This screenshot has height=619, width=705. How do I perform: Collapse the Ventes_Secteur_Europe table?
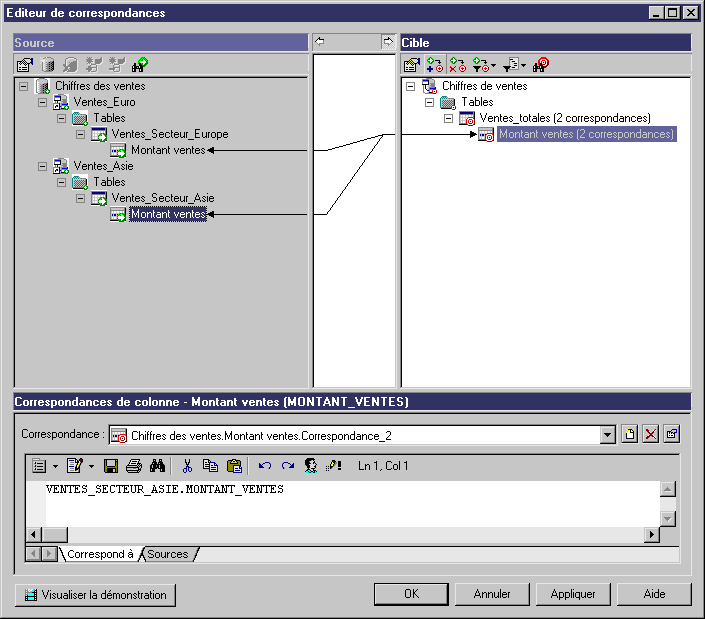click(x=80, y=134)
